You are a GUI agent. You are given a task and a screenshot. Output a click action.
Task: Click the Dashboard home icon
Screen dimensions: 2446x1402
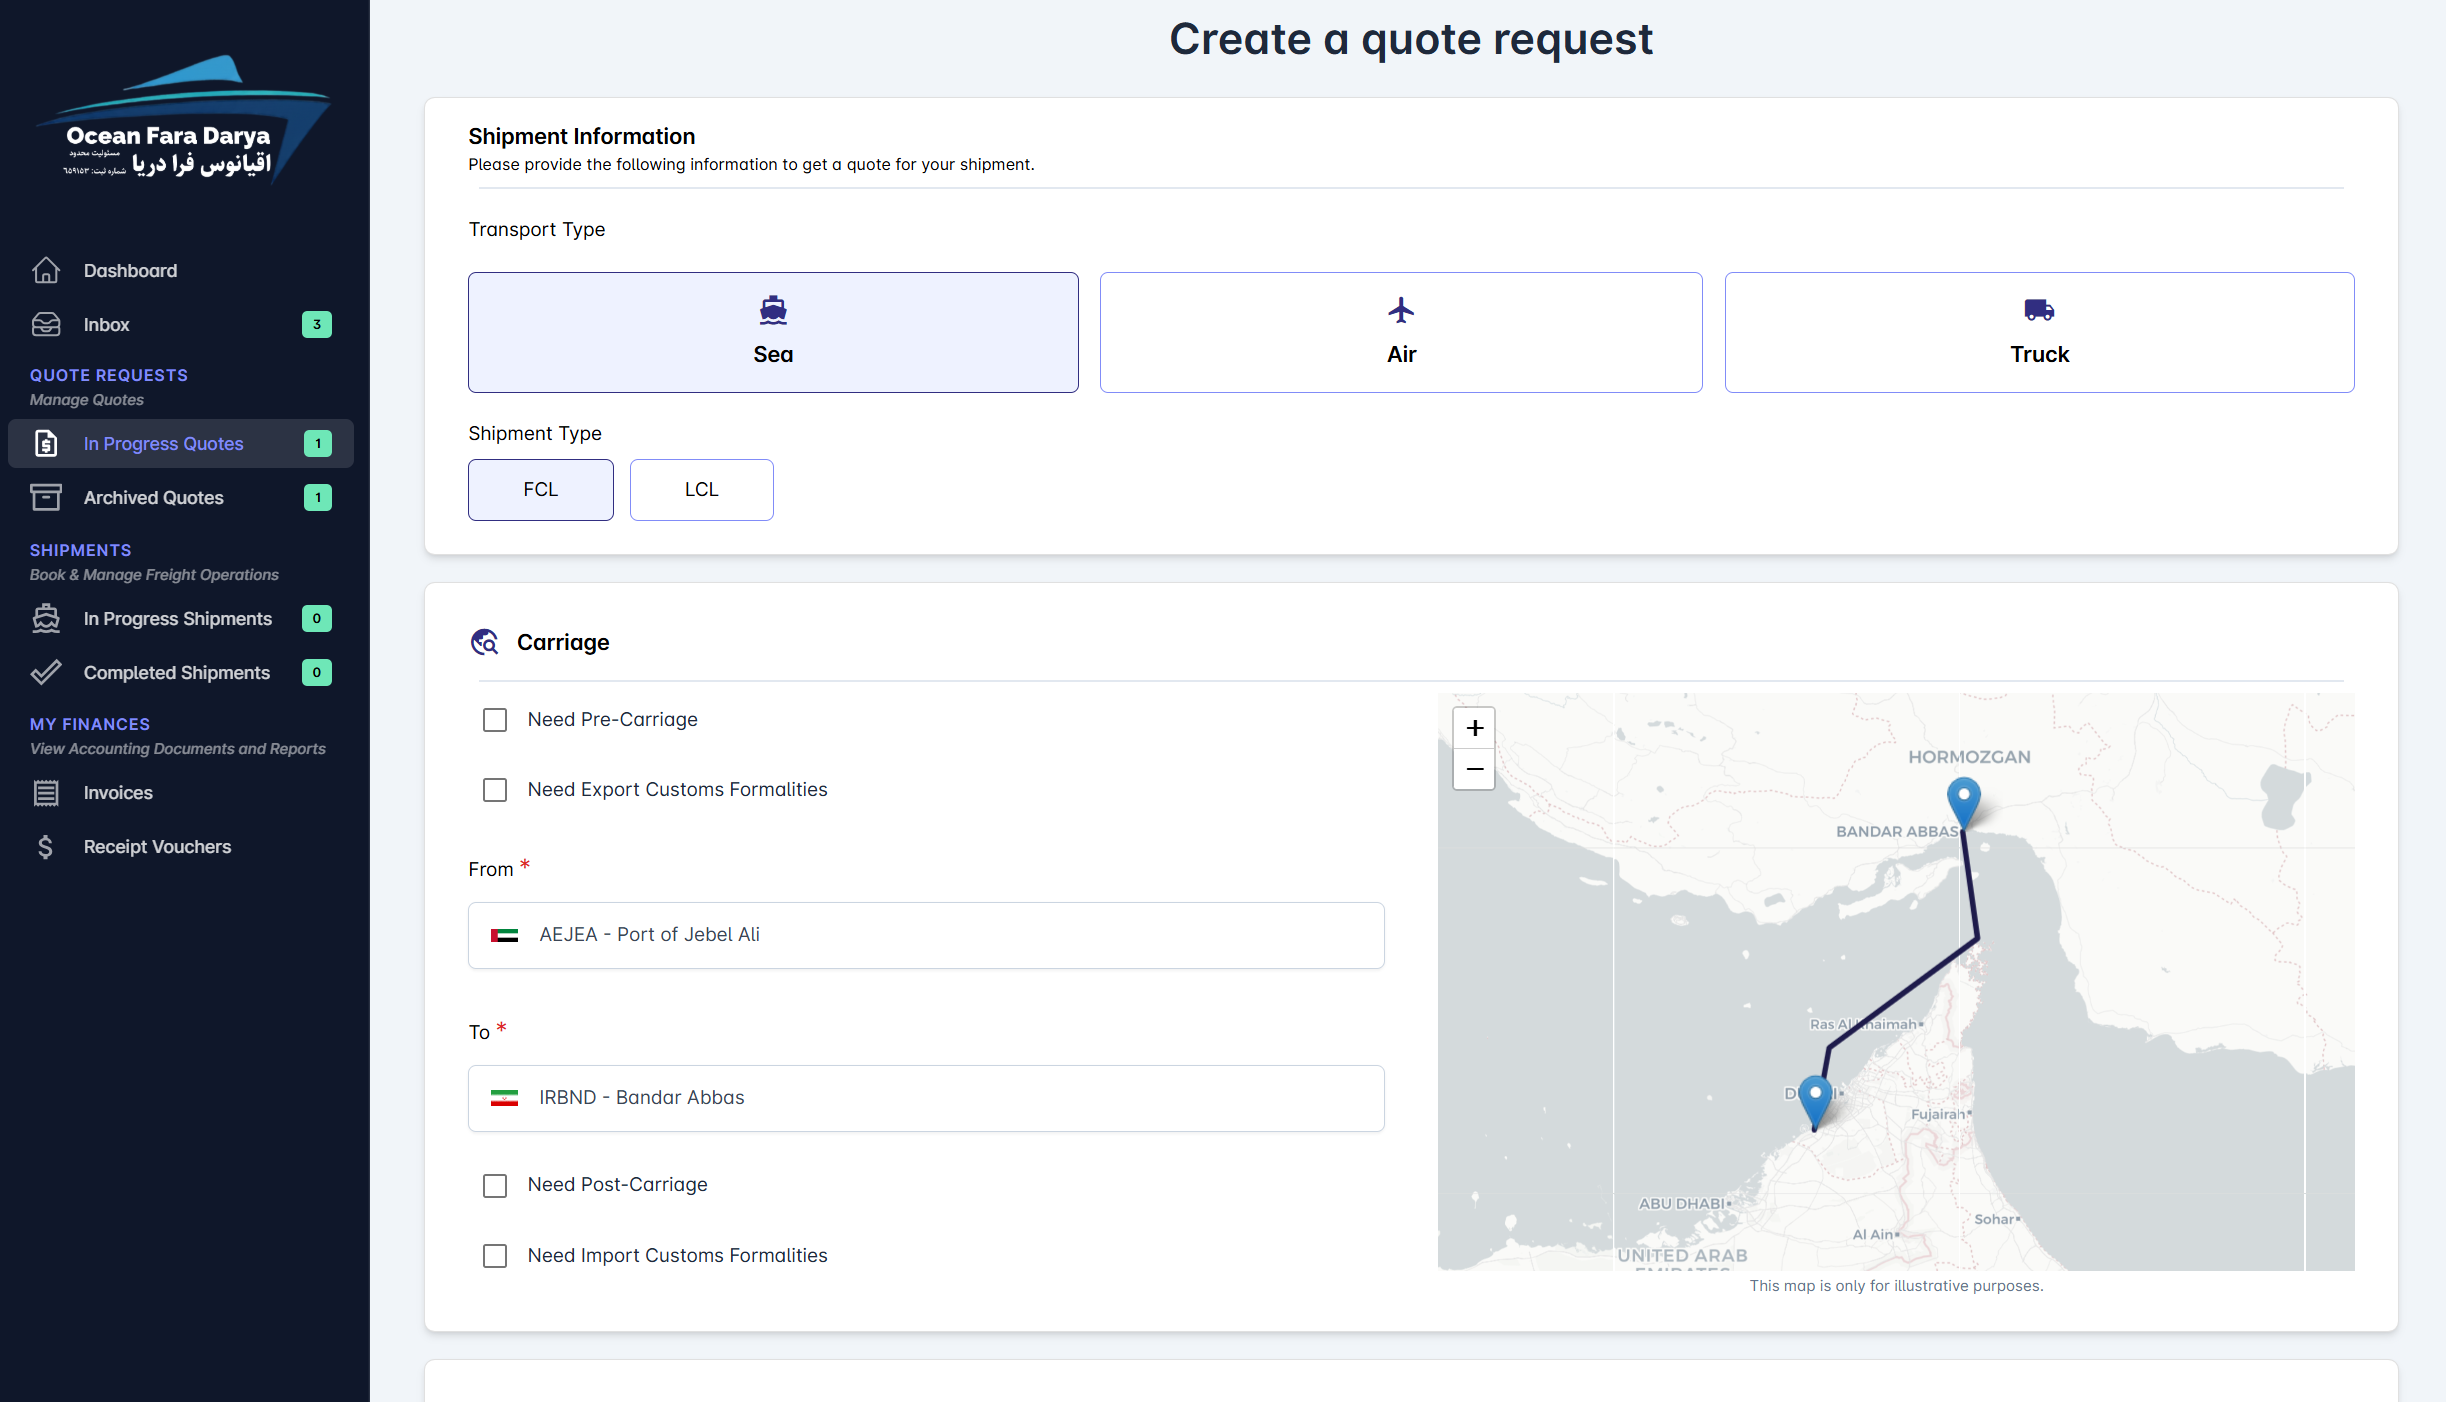click(x=46, y=270)
